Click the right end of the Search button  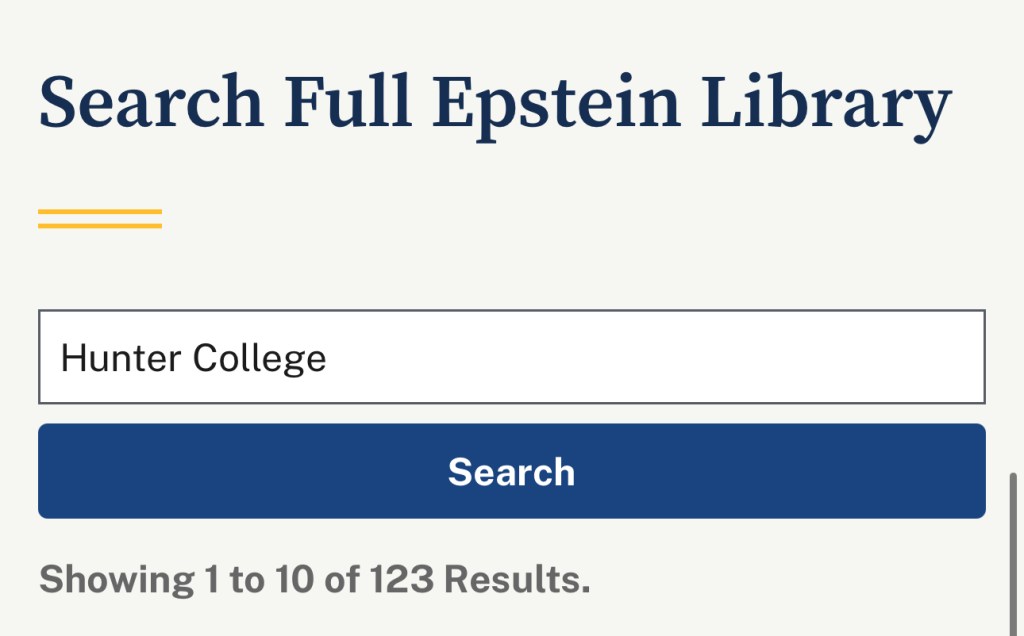click(962, 471)
